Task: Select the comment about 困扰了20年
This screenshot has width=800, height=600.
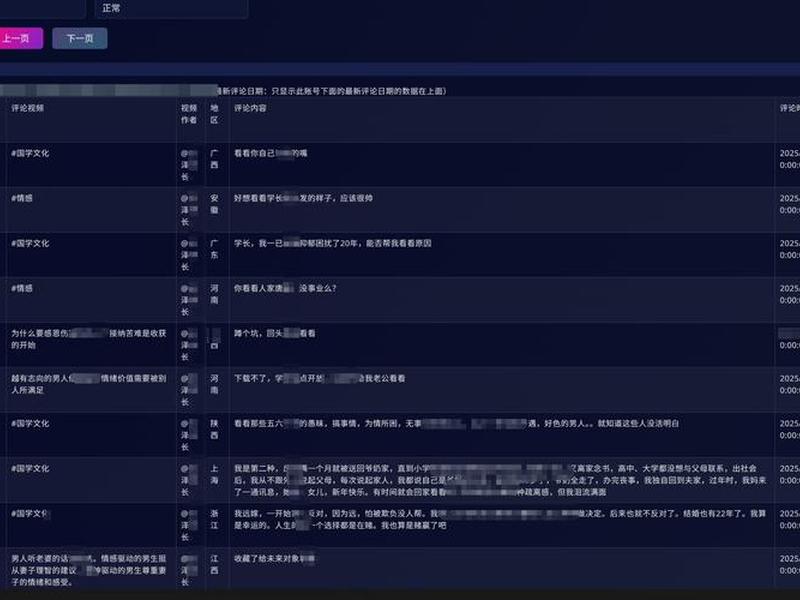Action: coord(333,243)
